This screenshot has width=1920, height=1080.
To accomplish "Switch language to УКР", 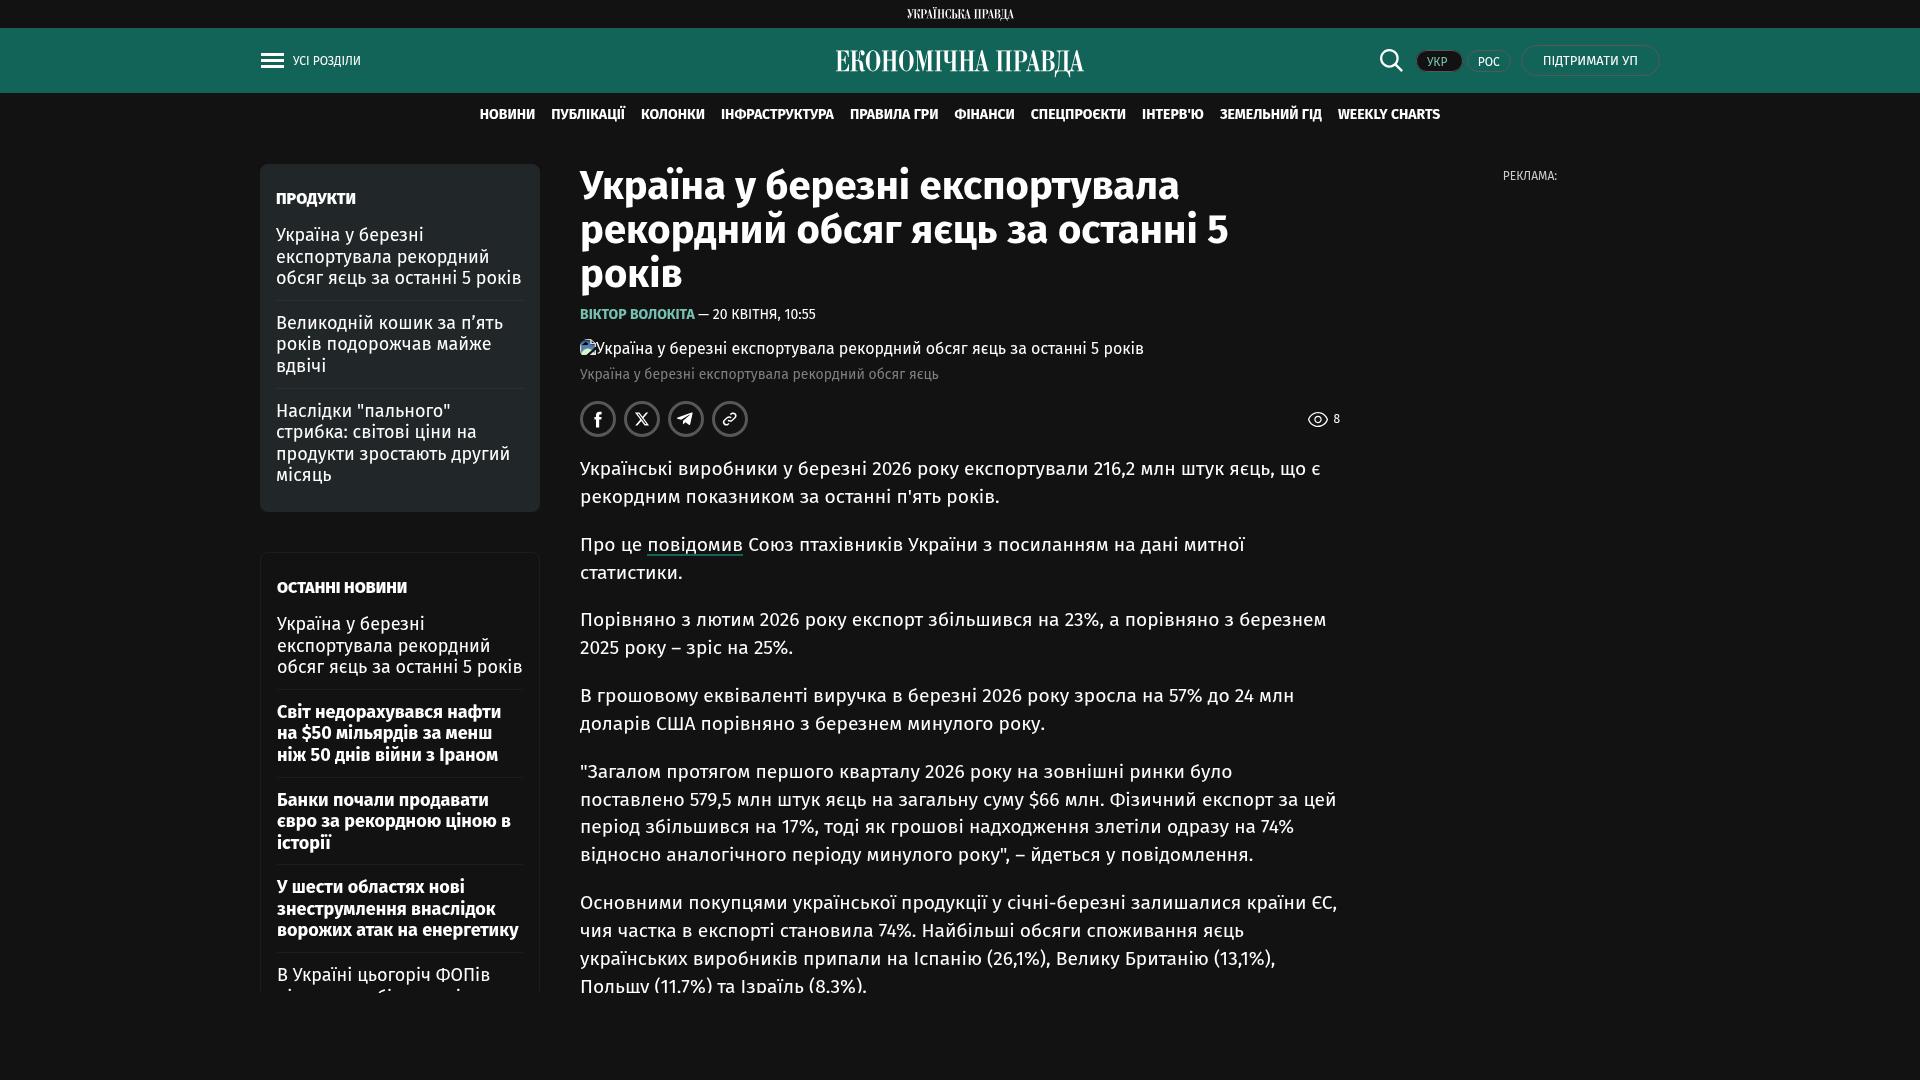I will click(x=1438, y=62).
